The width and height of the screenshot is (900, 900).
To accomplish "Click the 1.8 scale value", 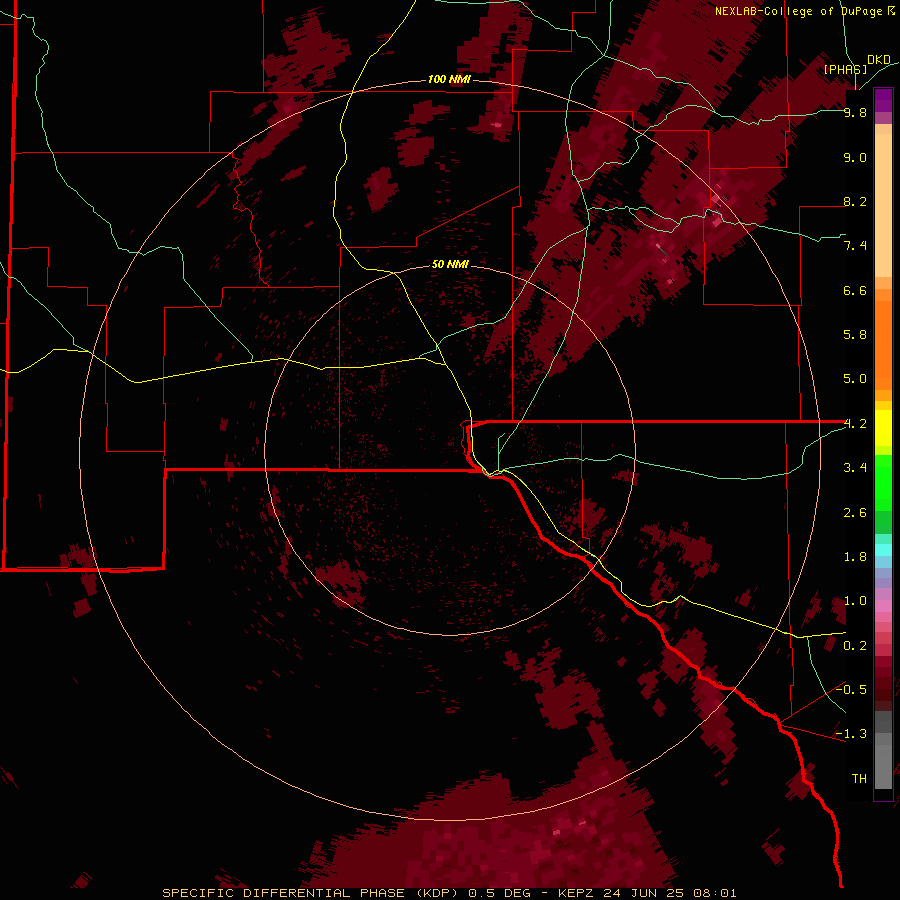I will coord(855,557).
